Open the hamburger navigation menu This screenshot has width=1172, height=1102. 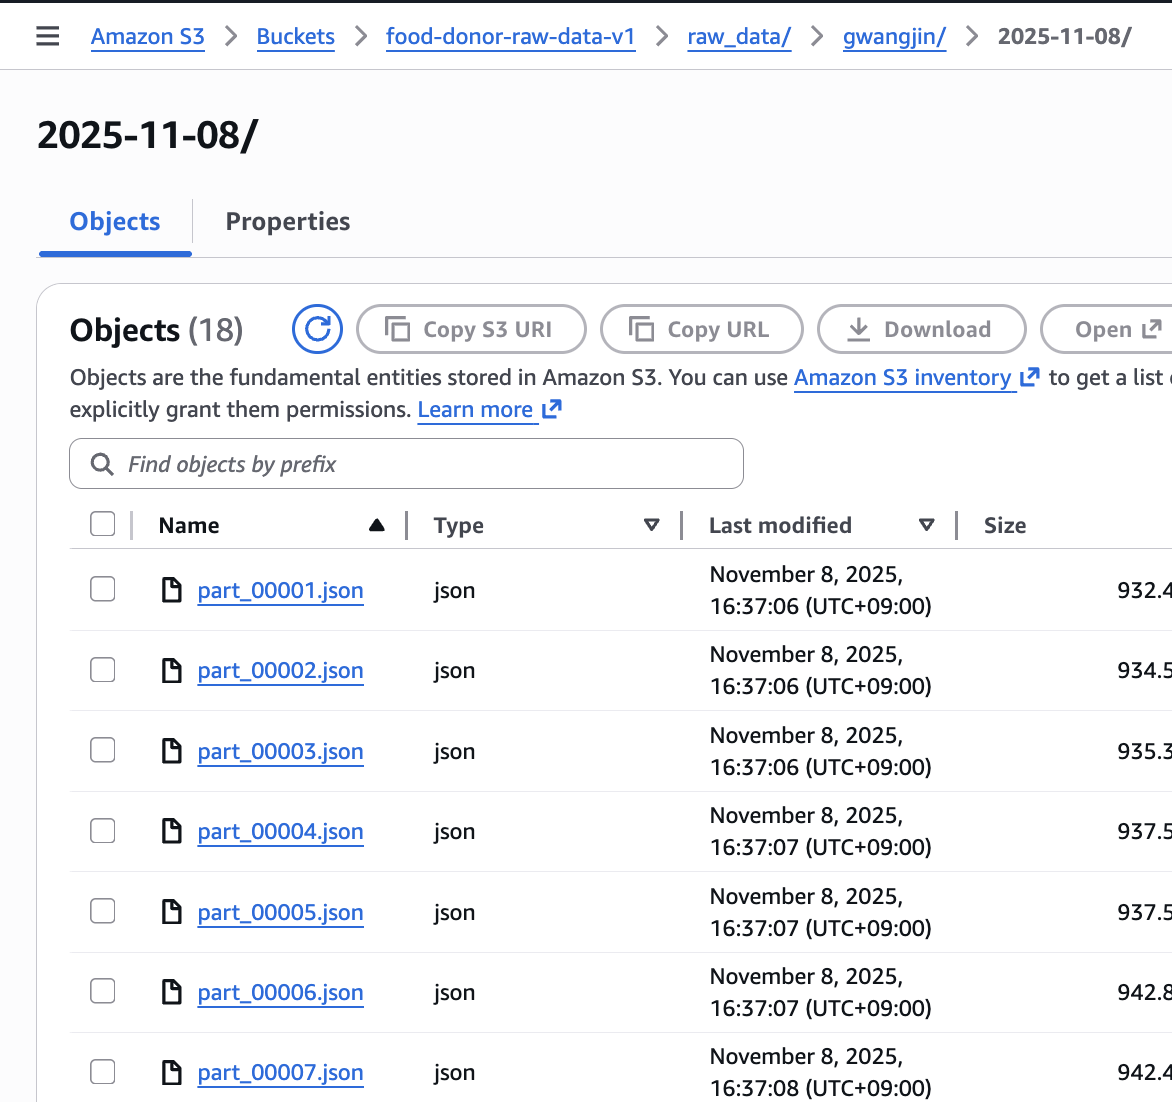(48, 36)
